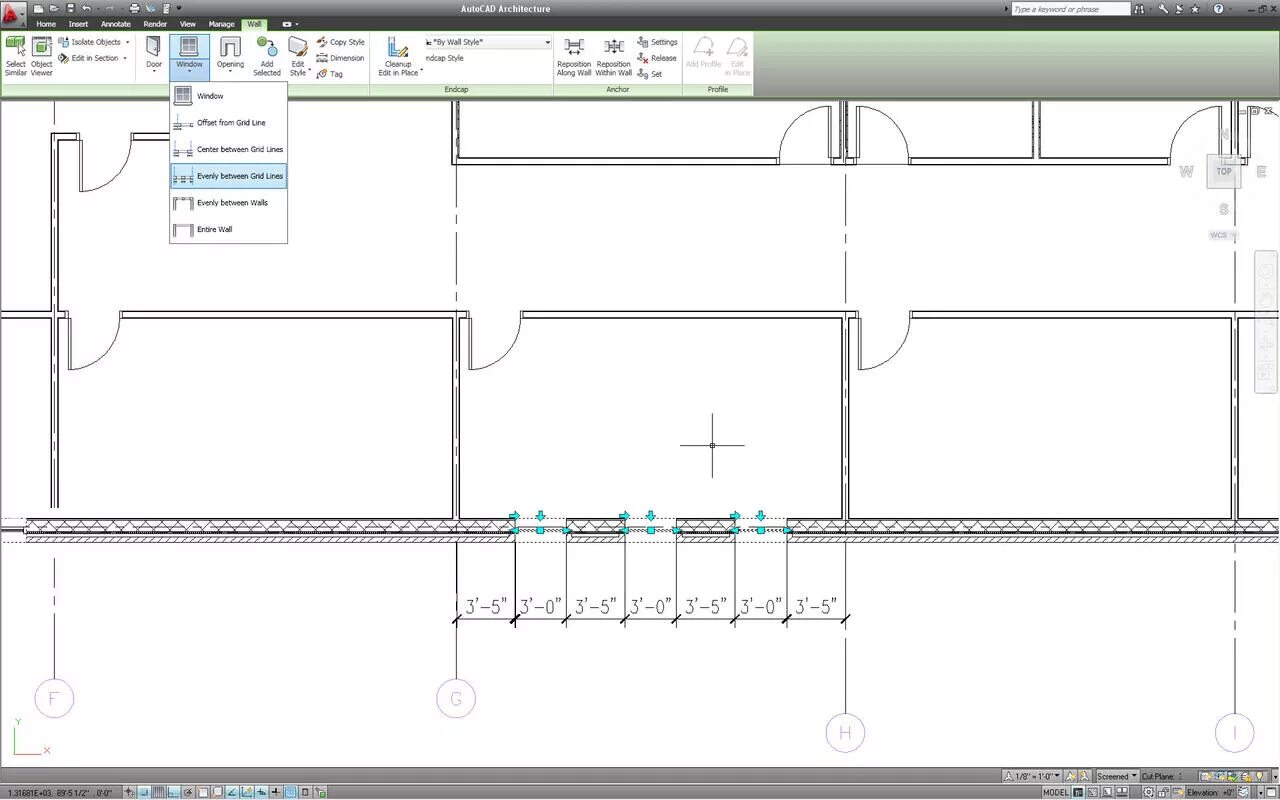The width and height of the screenshot is (1280, 800).
Task: Choose Evenly between Walls menu item
Action: (229, 203)
